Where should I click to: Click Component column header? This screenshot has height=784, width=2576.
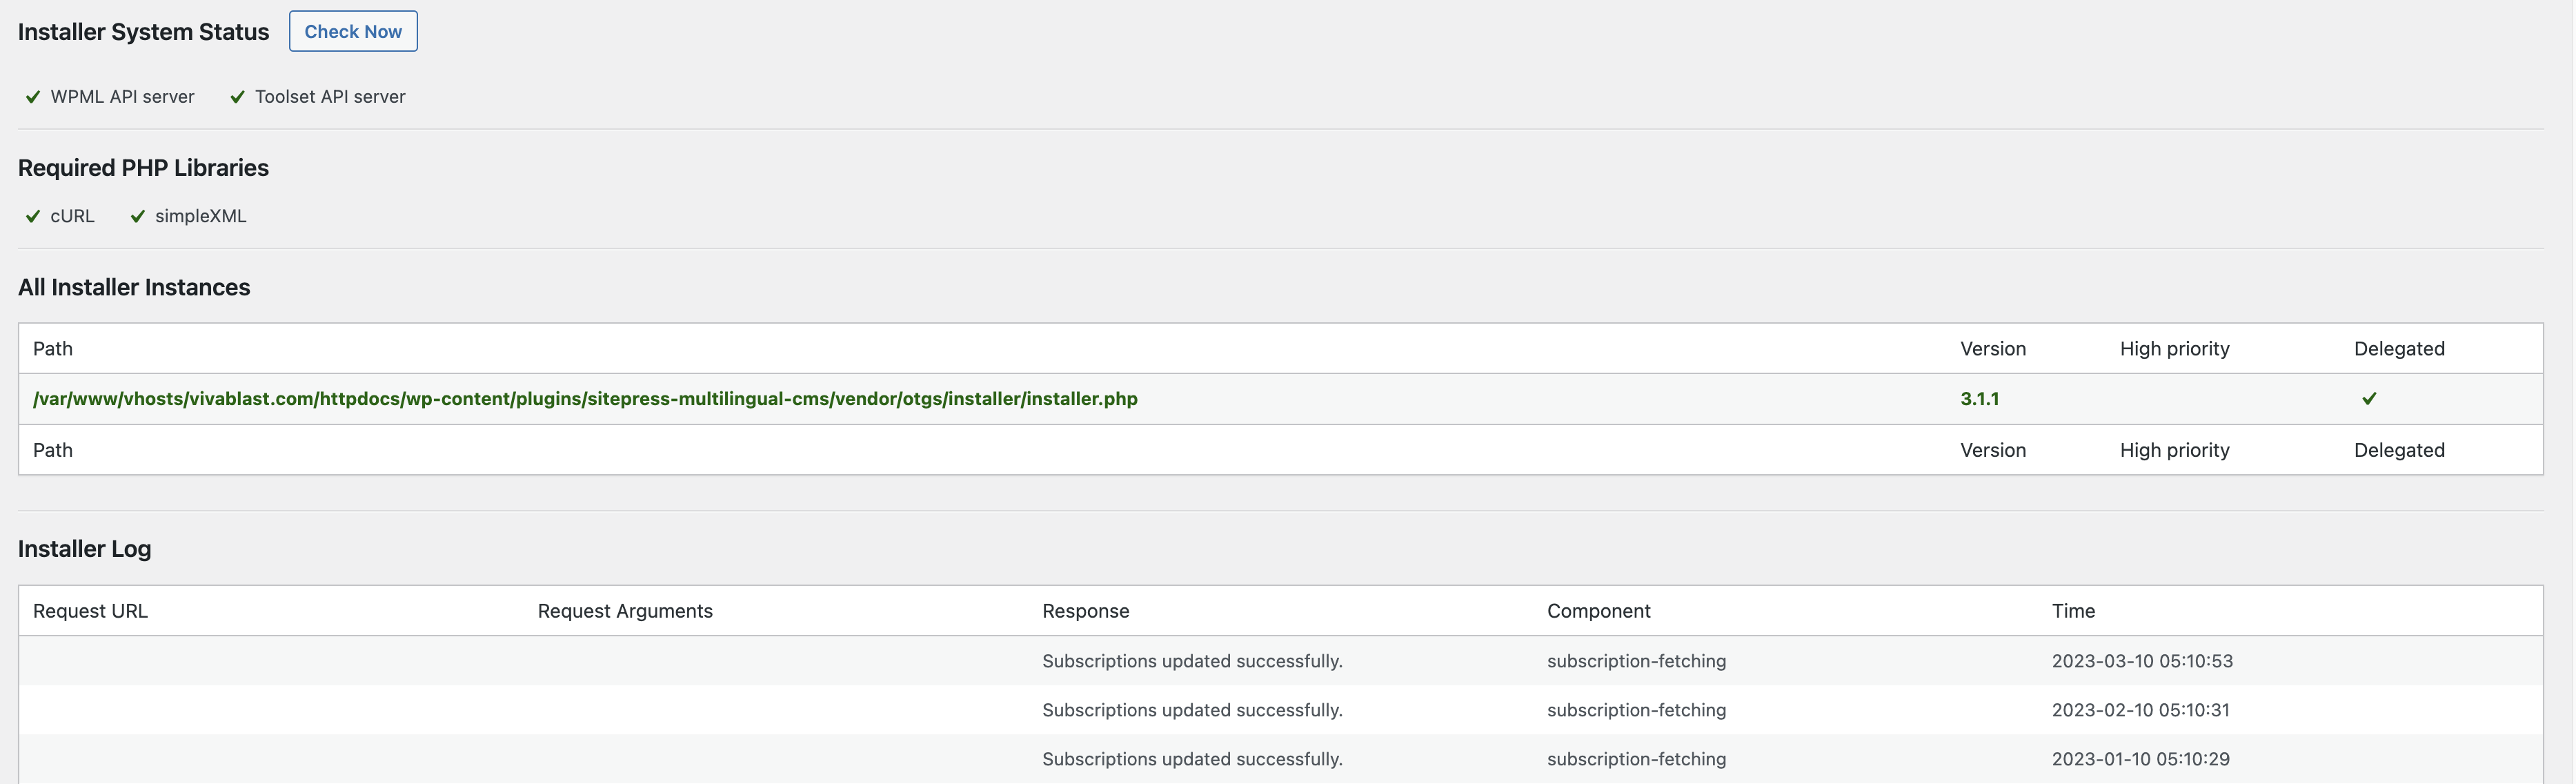point(1598,611)
